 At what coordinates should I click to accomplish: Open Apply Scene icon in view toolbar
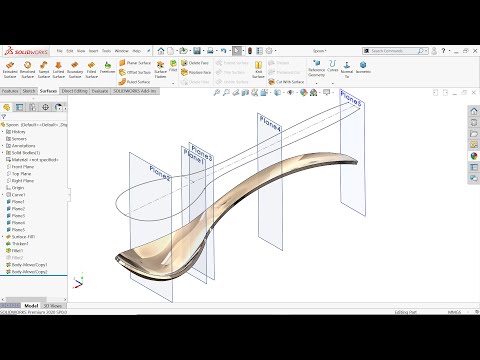coord(313,93)
